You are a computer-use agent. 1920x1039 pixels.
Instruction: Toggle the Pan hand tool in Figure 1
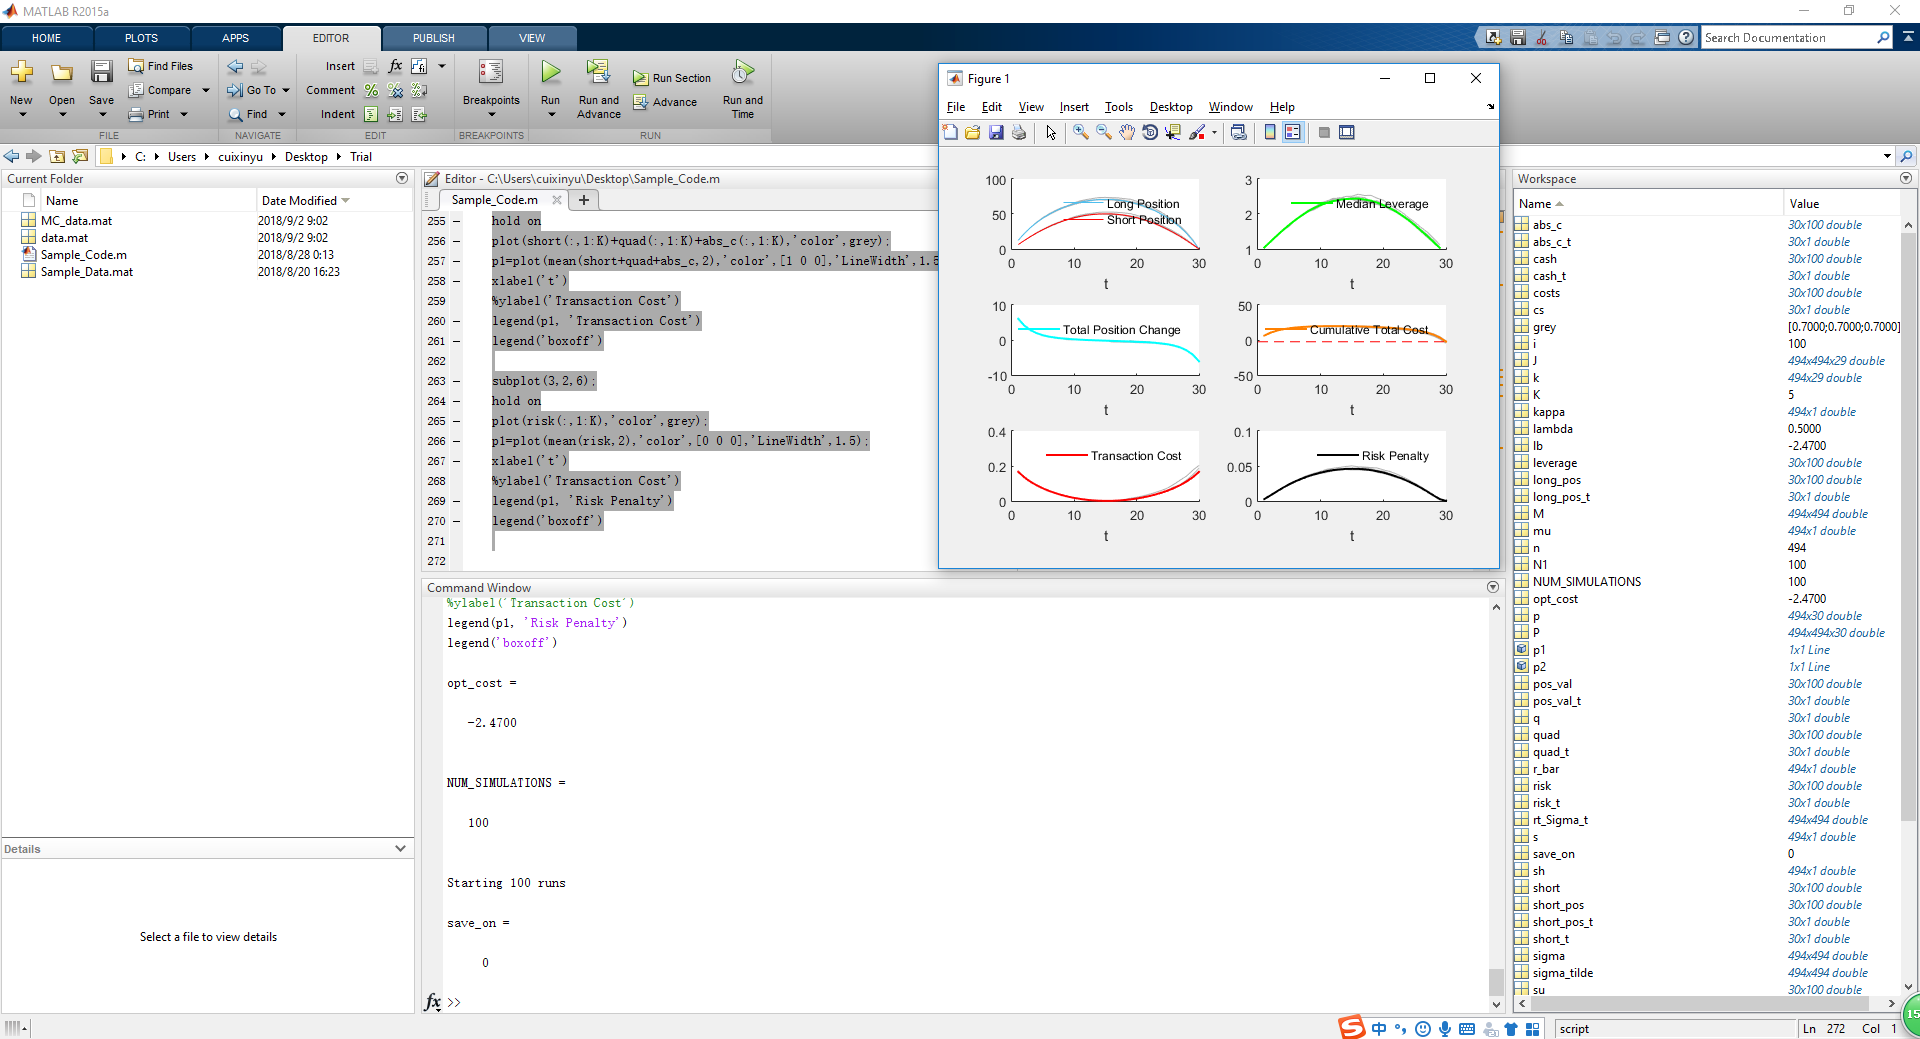1127,133
